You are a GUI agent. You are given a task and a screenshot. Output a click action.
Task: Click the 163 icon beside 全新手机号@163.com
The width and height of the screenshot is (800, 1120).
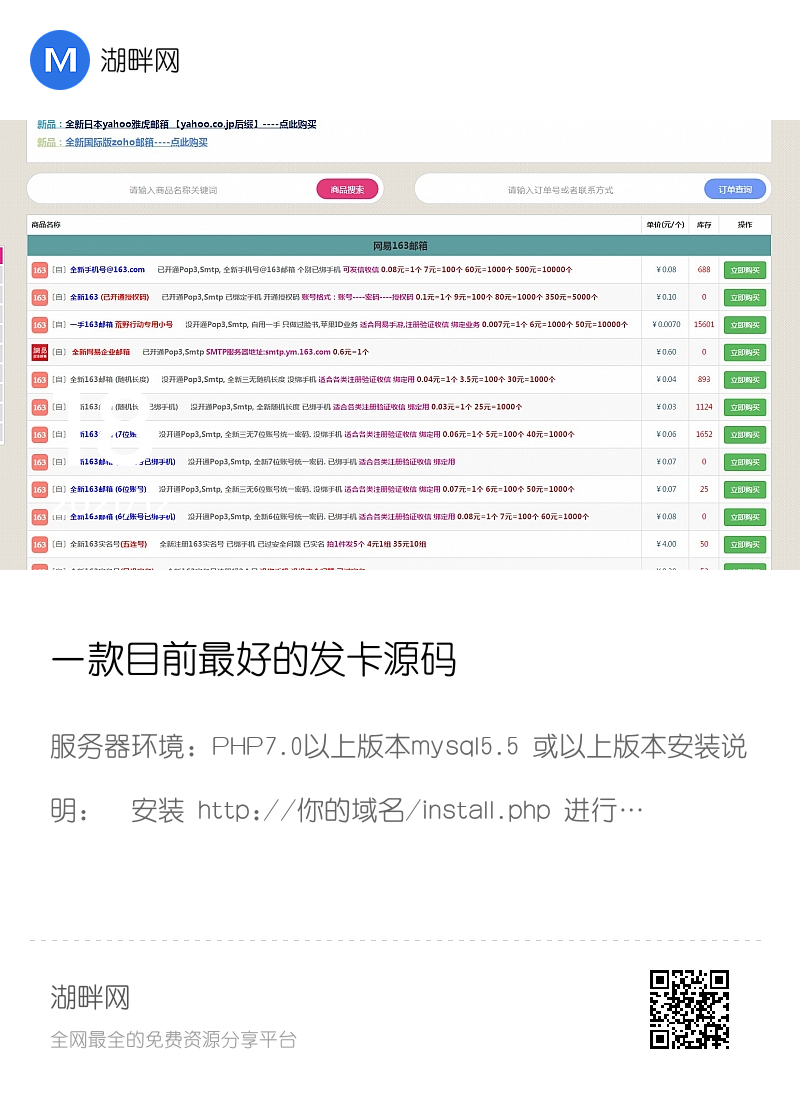(39, 270)
